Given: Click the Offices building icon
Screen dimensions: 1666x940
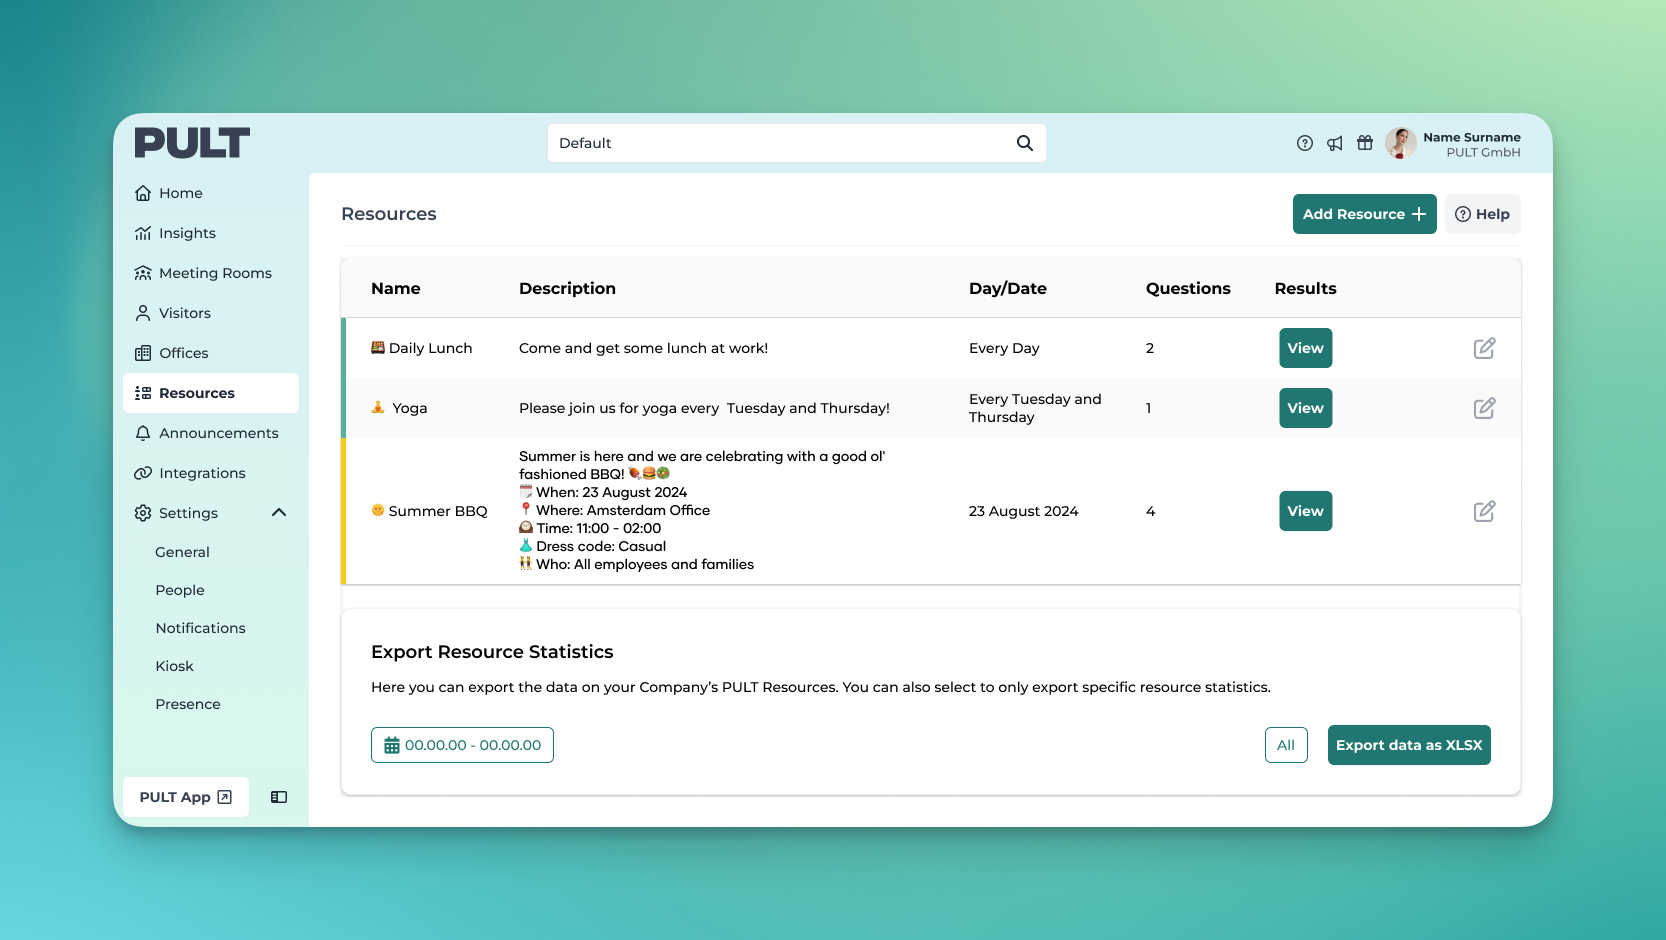Looking at the screenshot, I should [143, 353].
